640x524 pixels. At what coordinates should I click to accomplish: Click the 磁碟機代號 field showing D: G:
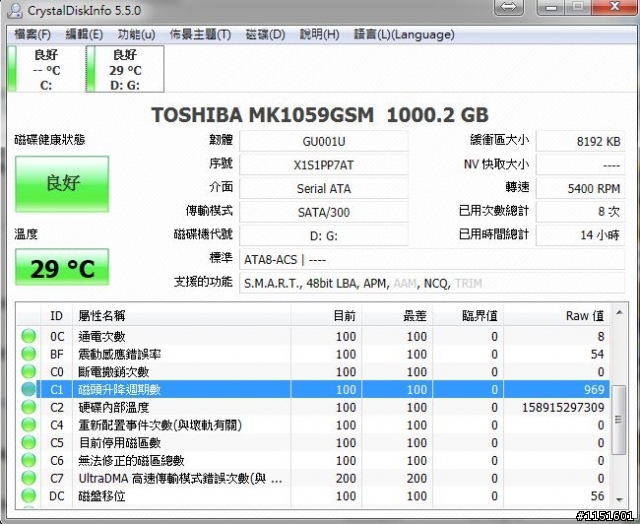pyautogui.click(x=324, y=235)
